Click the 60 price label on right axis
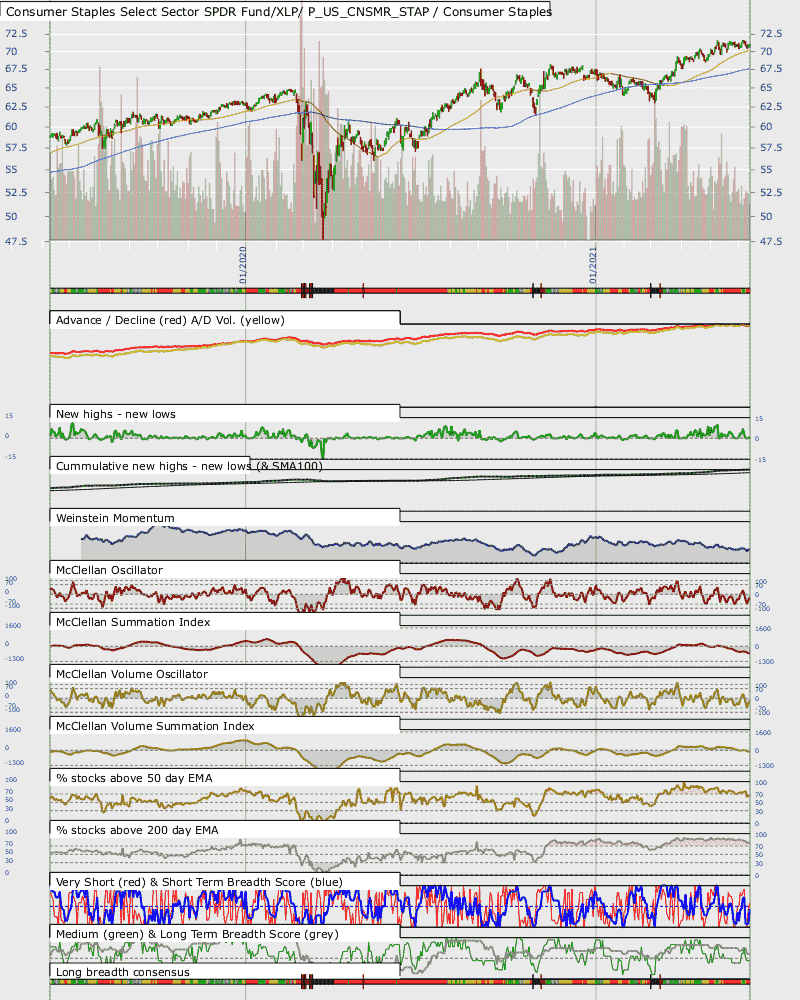The image size is (800, 1000). (x=766, y=126)
